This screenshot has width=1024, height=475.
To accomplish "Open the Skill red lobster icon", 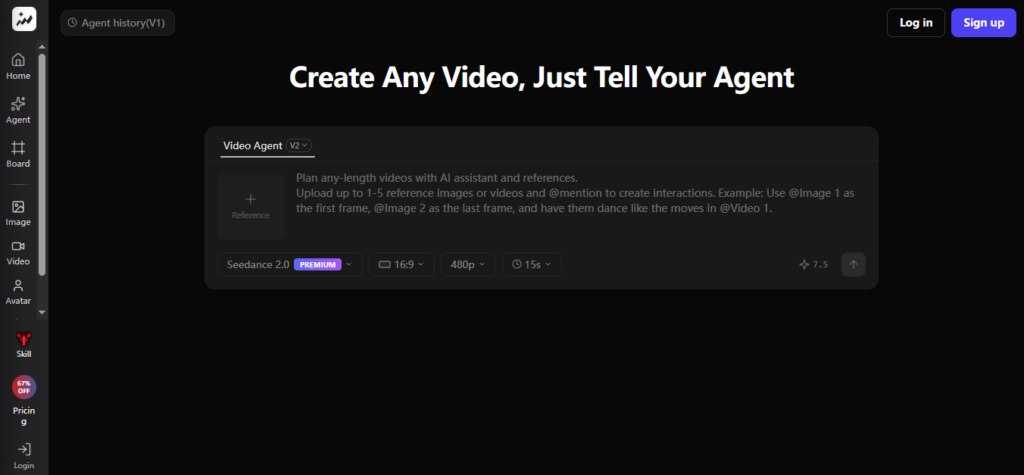I will pyautogui.click(x=24, y=338).
